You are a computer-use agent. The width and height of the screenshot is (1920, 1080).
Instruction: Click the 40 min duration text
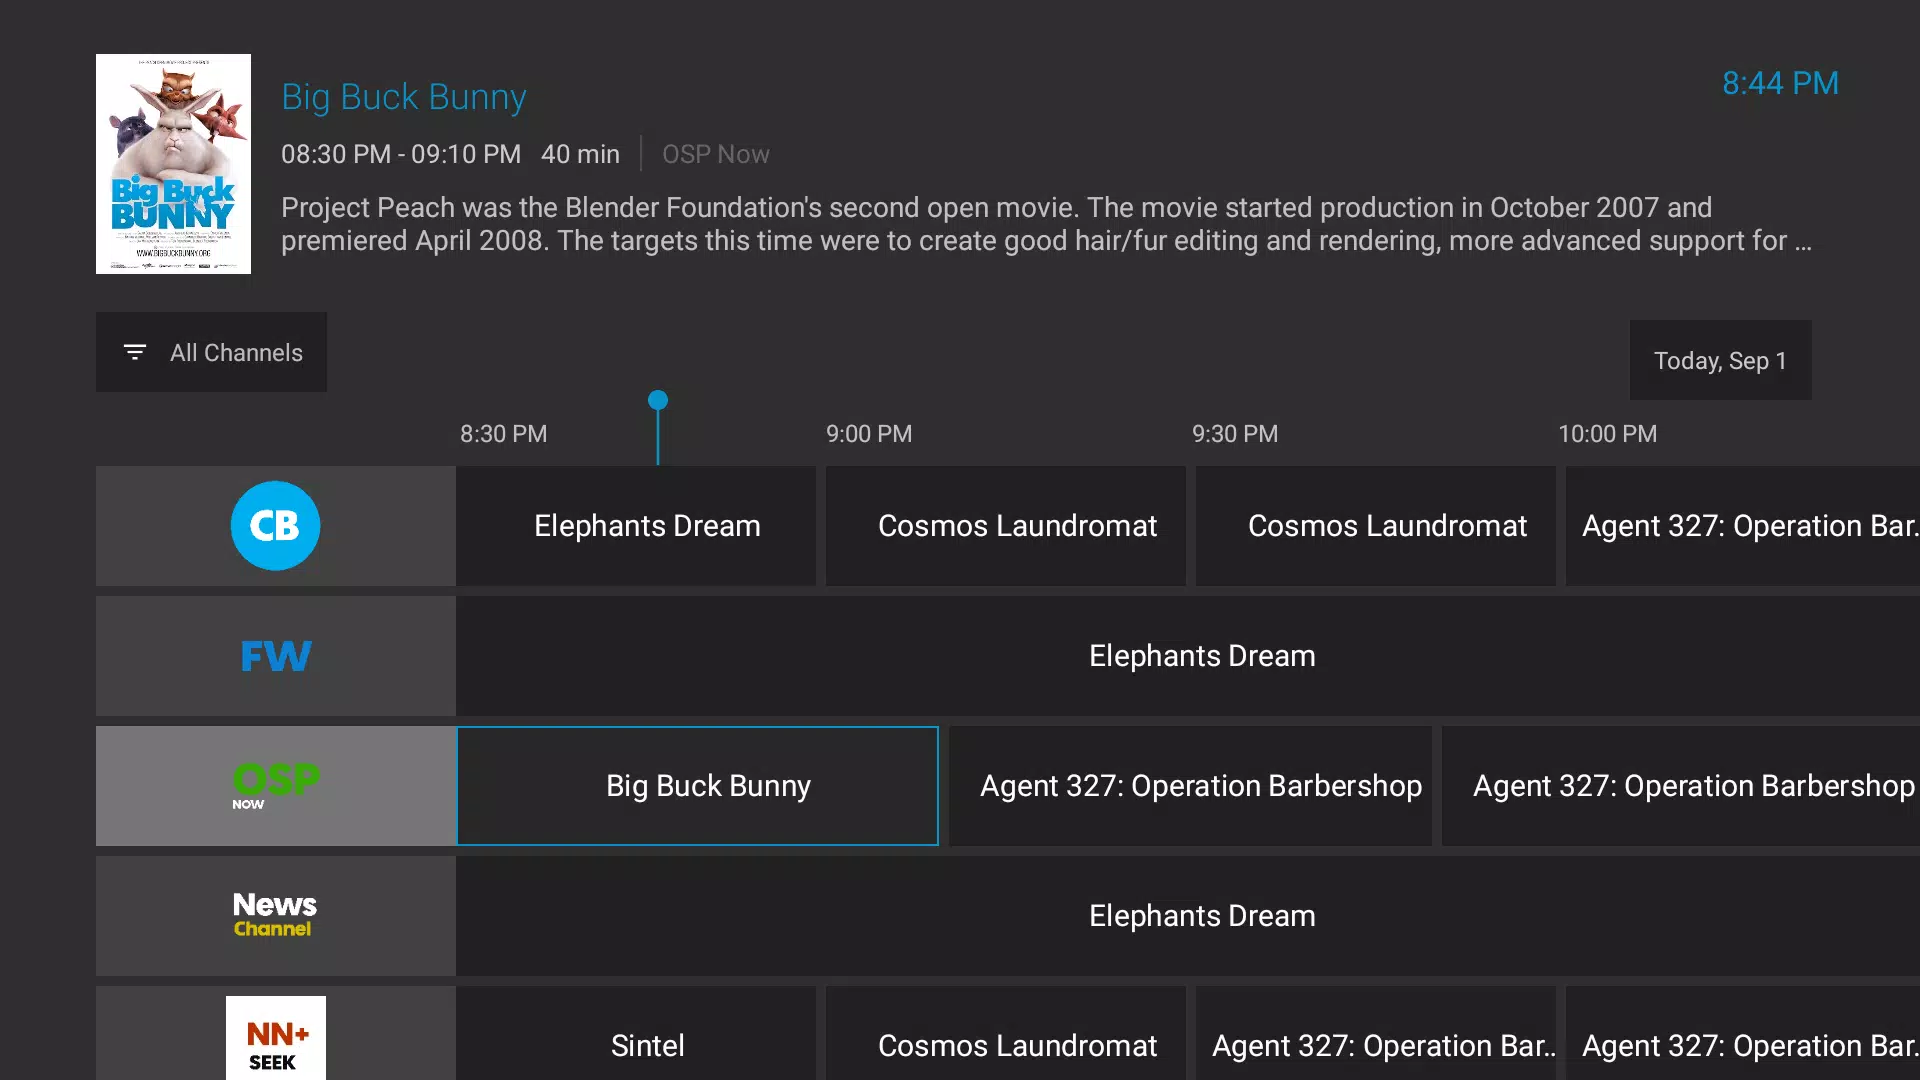pos(580,154)
